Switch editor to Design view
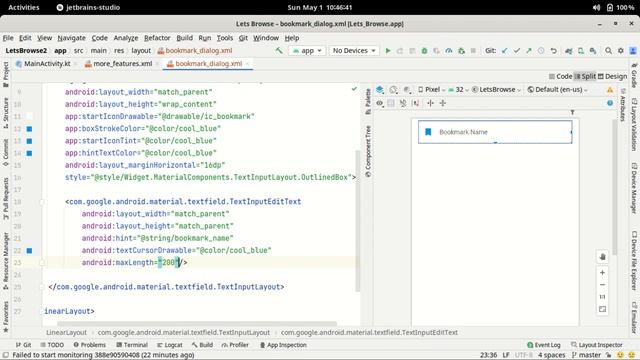This screenshot has width=640, height=360. point(612,76)
